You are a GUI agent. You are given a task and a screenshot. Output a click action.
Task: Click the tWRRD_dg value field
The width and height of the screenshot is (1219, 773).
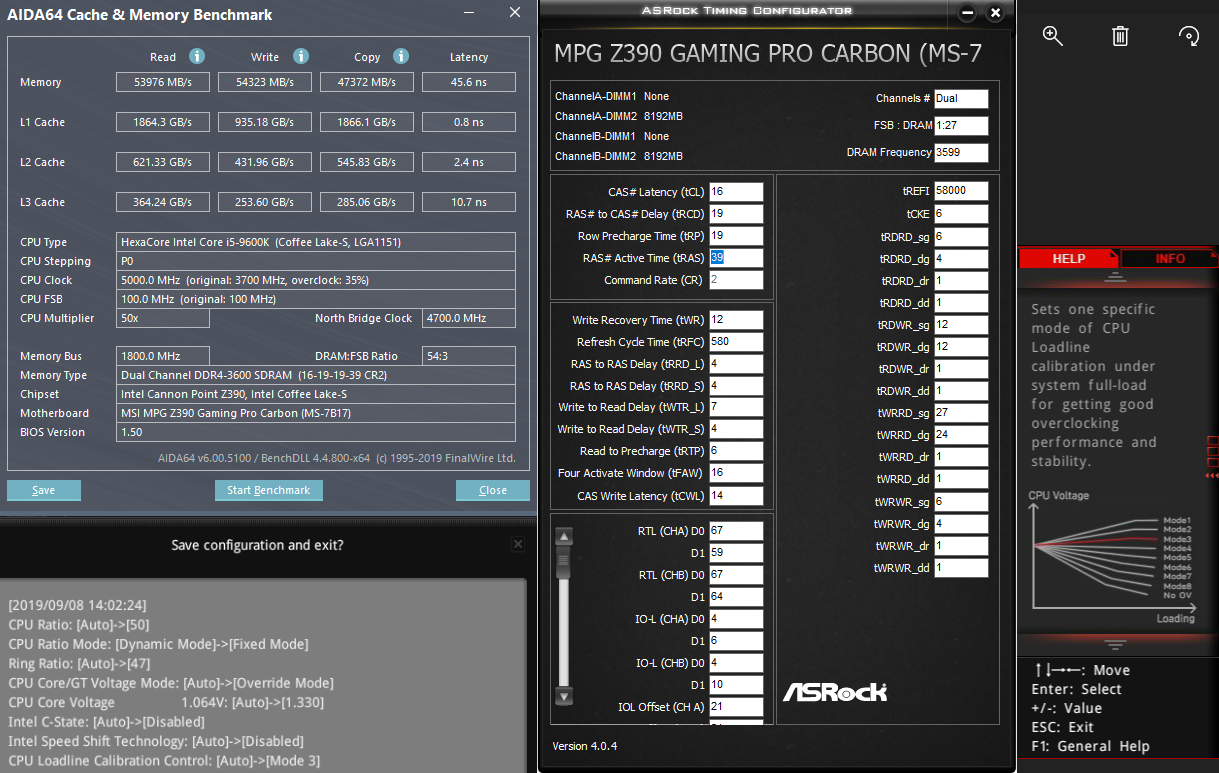[x=961, y=435]
